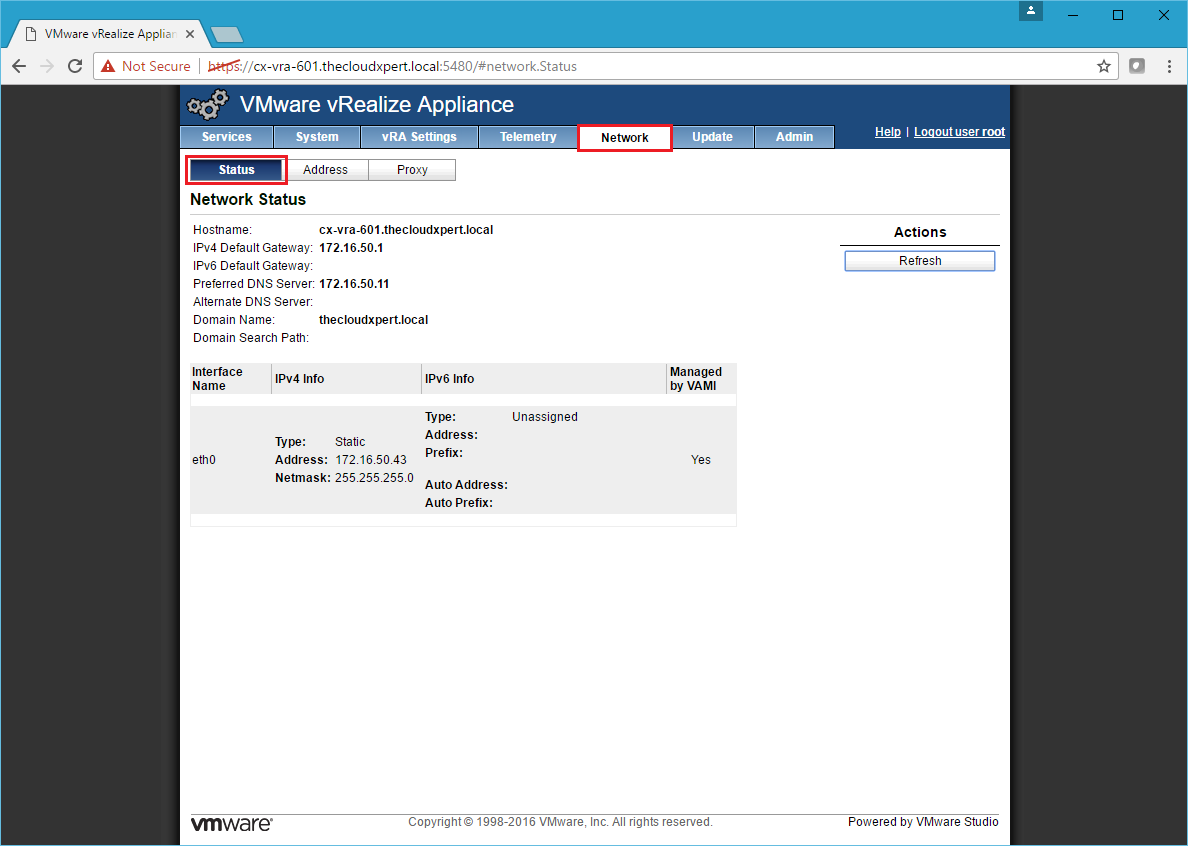Click the browser back arrow

[19, 66]
